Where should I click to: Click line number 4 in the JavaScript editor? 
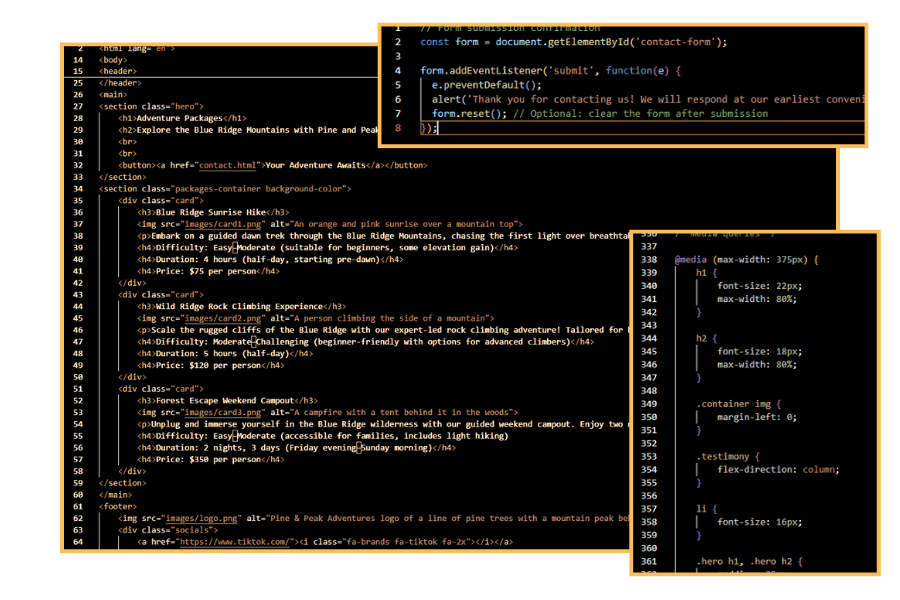[398, 71]
